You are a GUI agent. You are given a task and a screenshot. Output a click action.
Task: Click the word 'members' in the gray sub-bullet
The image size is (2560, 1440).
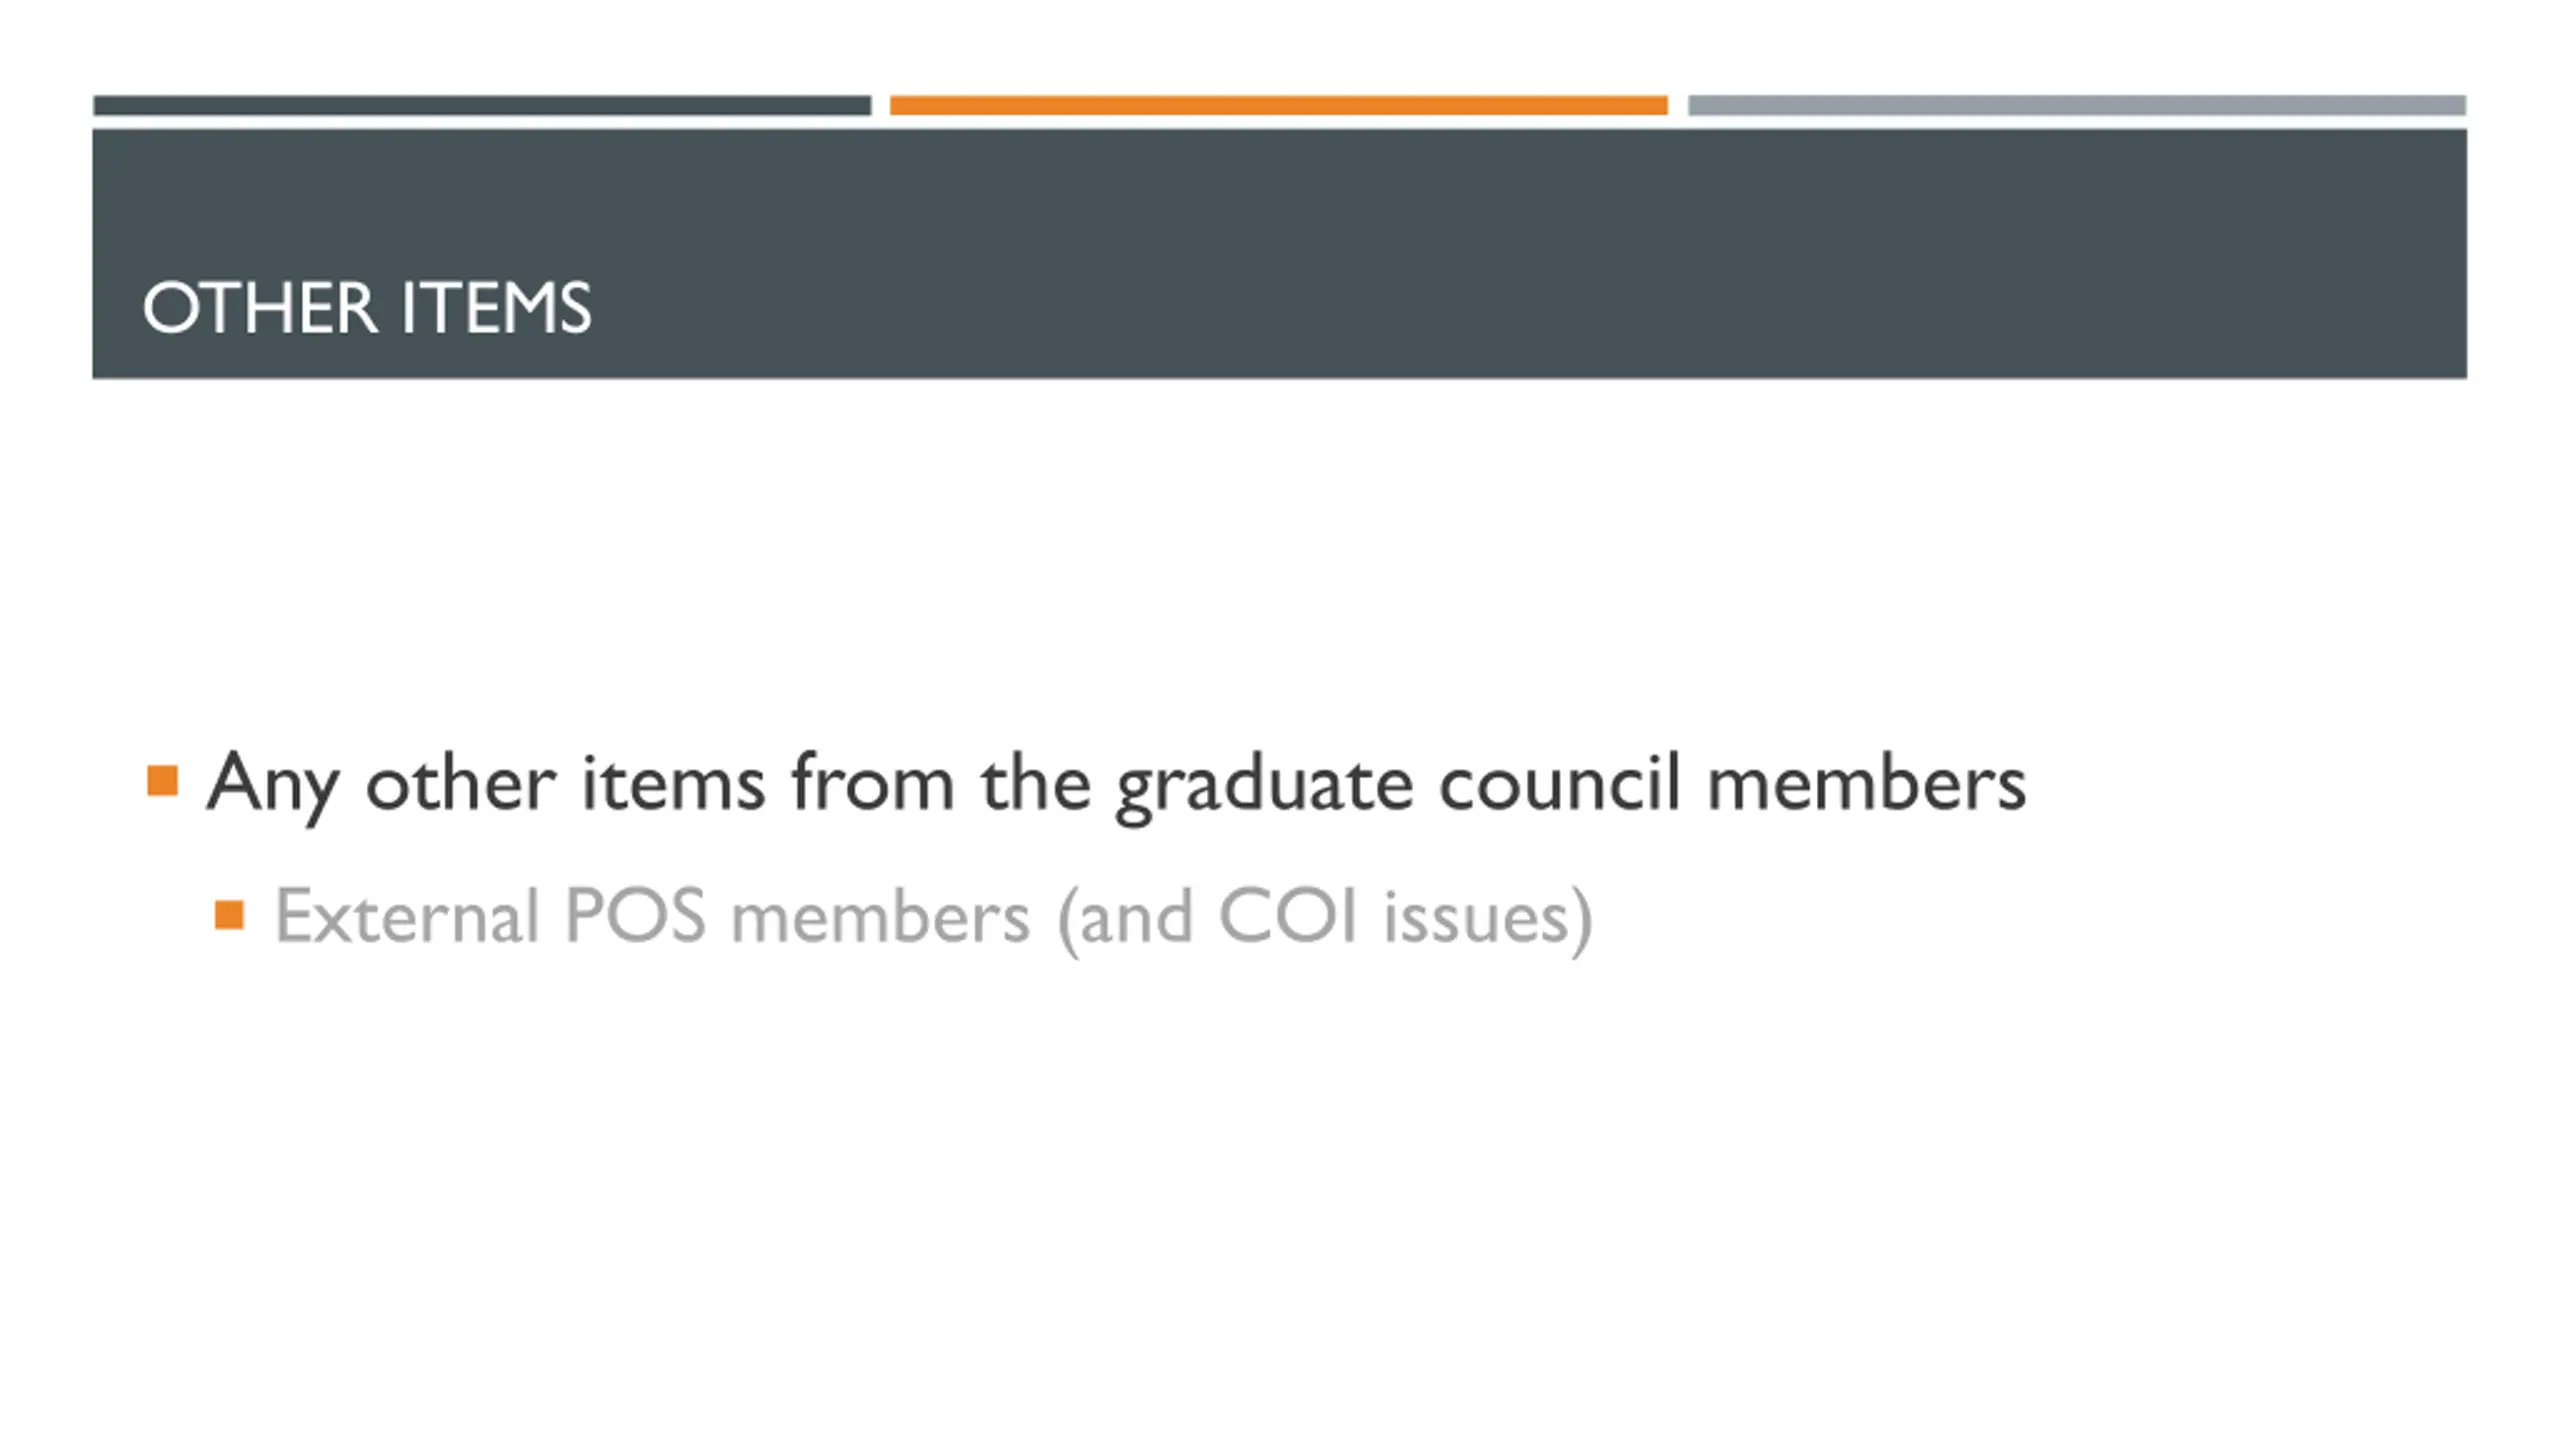pos(880,916)
